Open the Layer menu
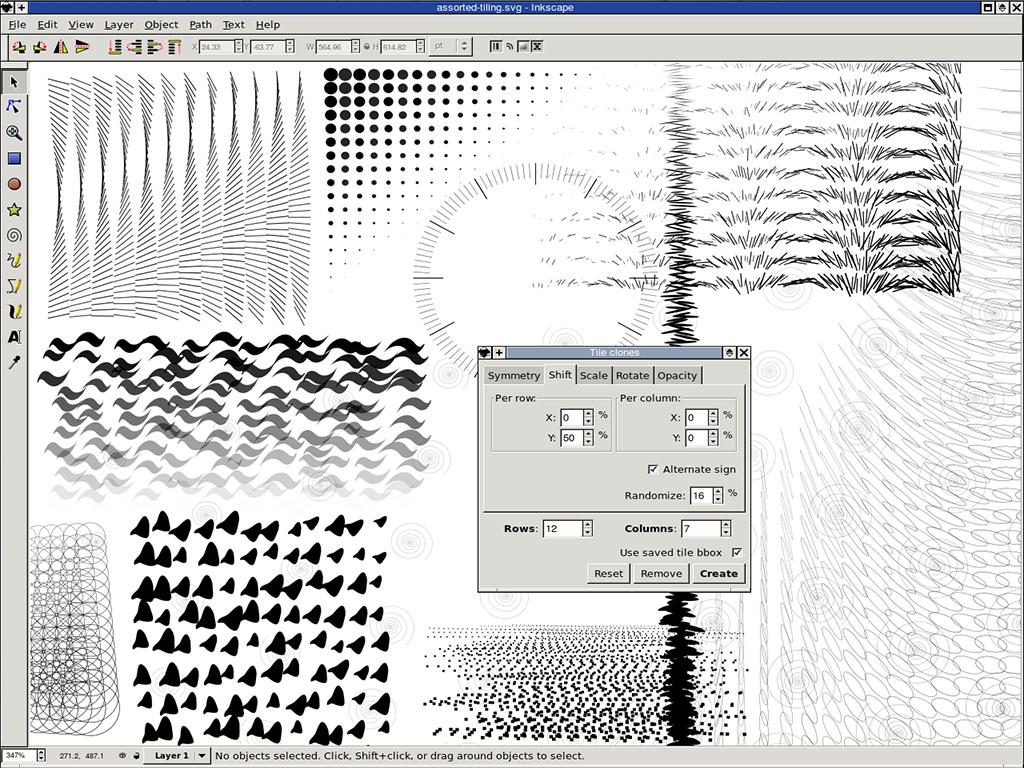This screenshot has width=1024, height=768. click(119, 25)
